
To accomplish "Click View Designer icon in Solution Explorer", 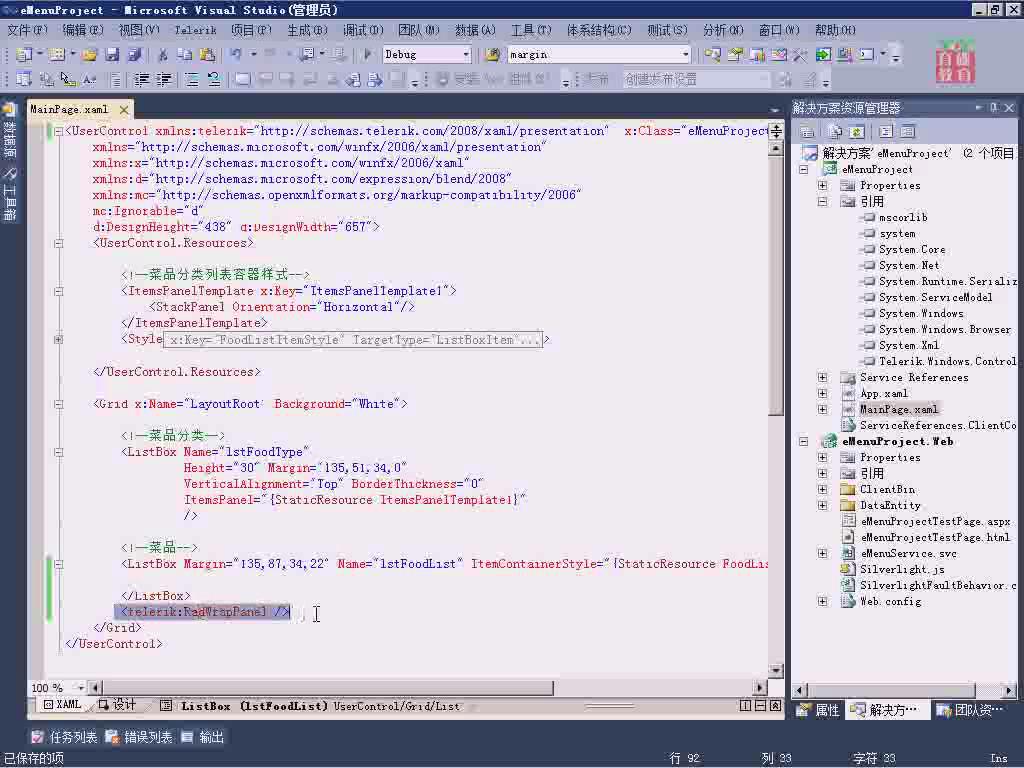I will coord(908,132).
